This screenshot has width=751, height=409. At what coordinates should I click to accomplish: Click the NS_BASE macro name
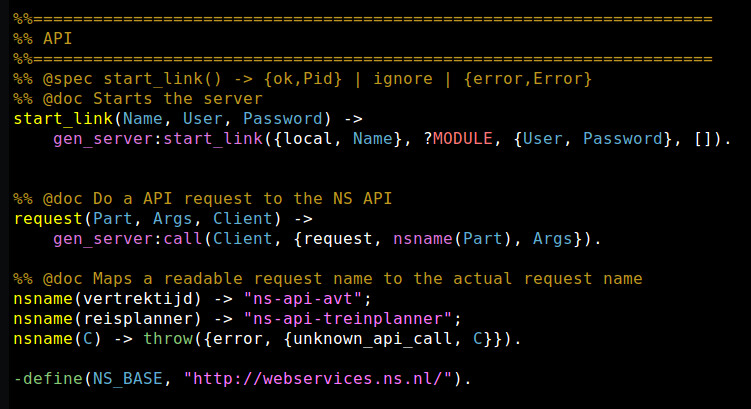127,379
